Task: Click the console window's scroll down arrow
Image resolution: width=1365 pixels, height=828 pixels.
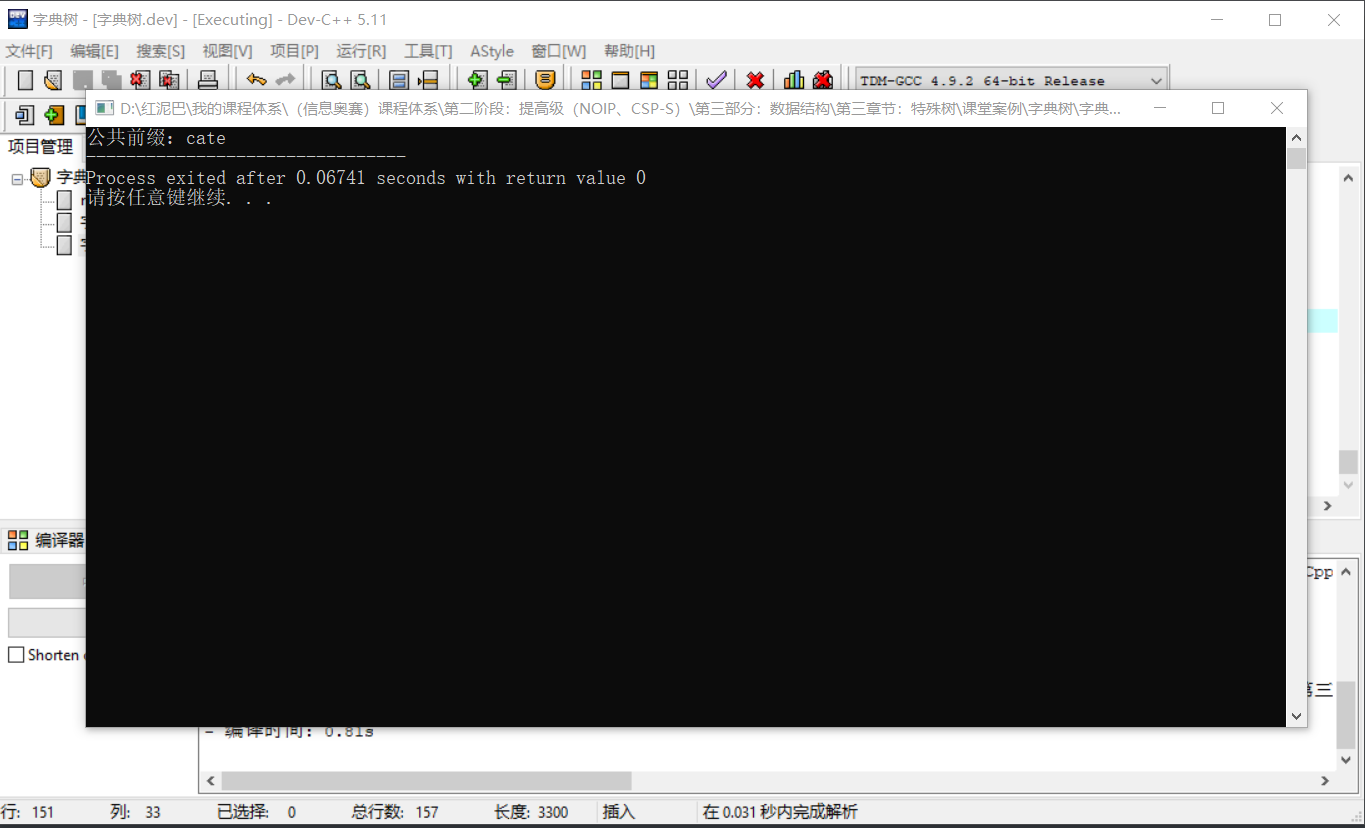Action: (x=1296, y=716)
